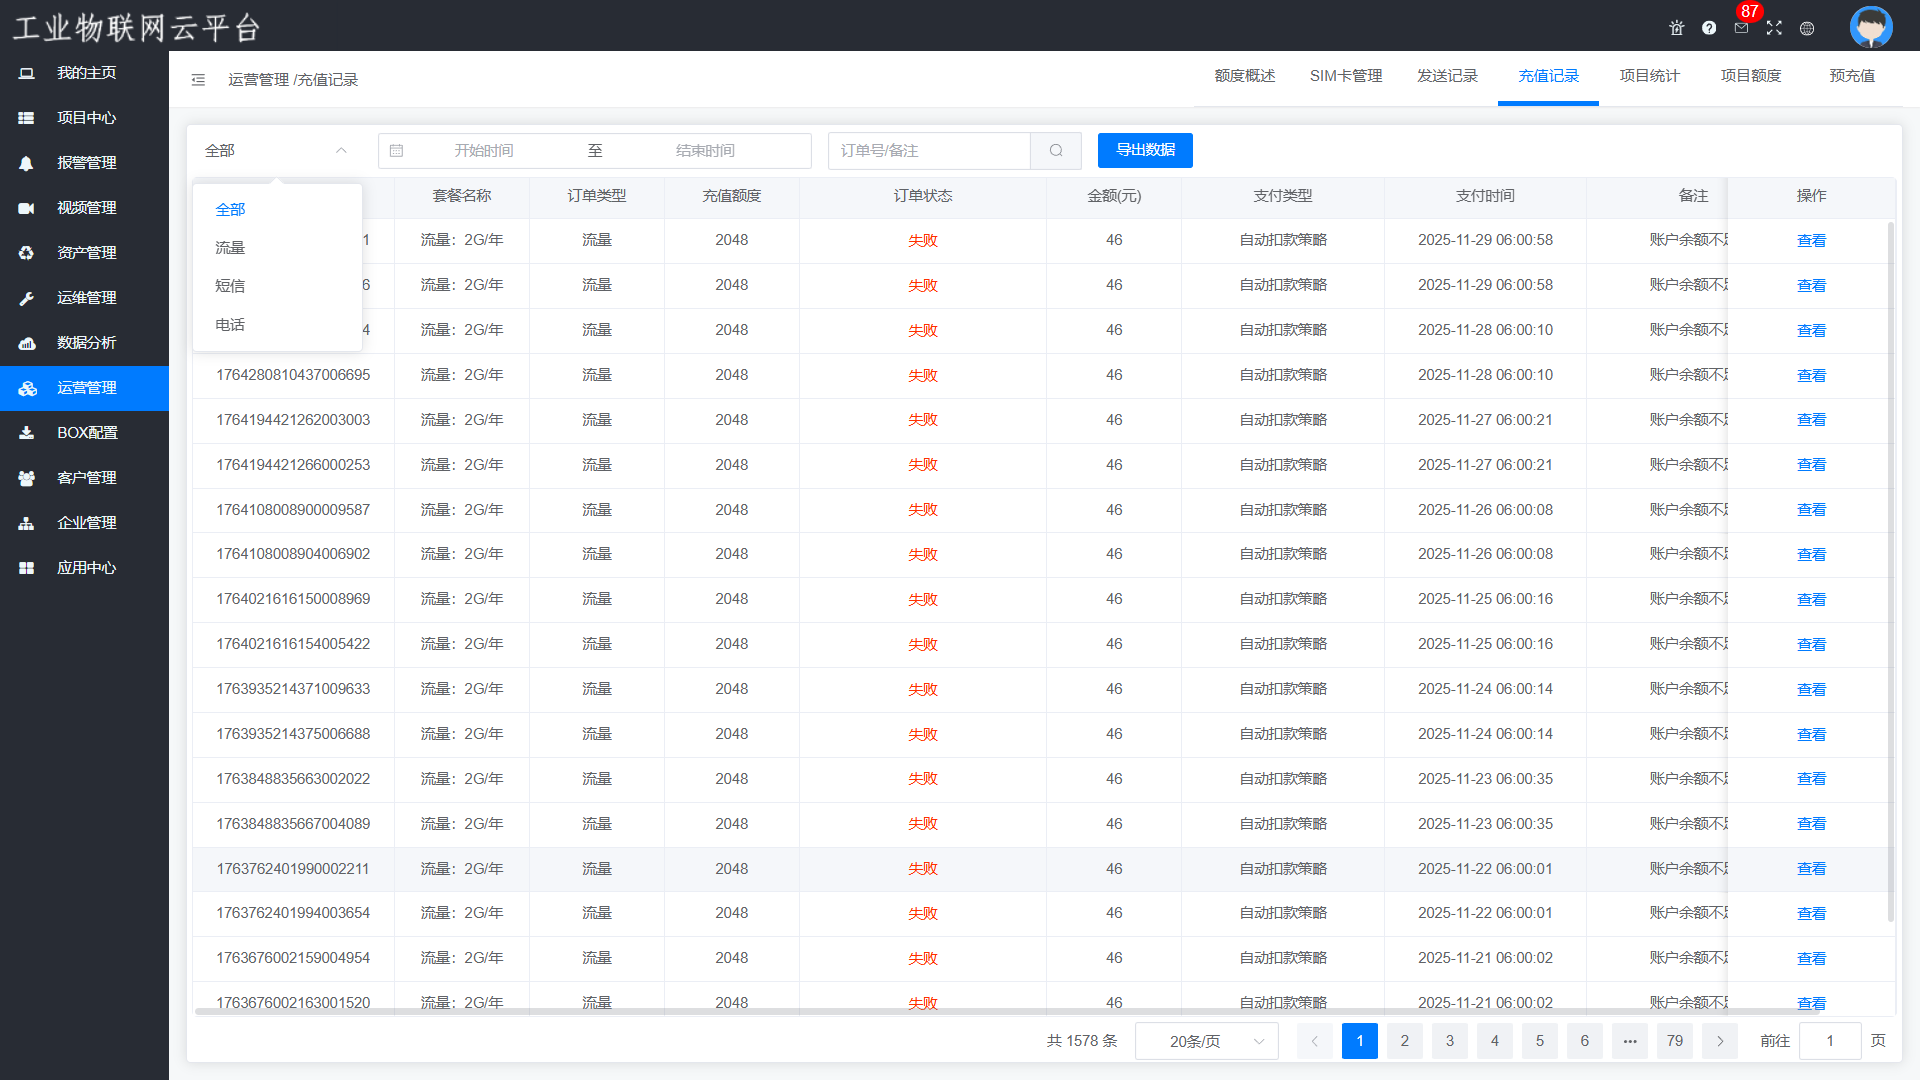The image size is (1920, 1080).
Task: Open the mail inbox with 87 badge
Action: (1741, 28)
